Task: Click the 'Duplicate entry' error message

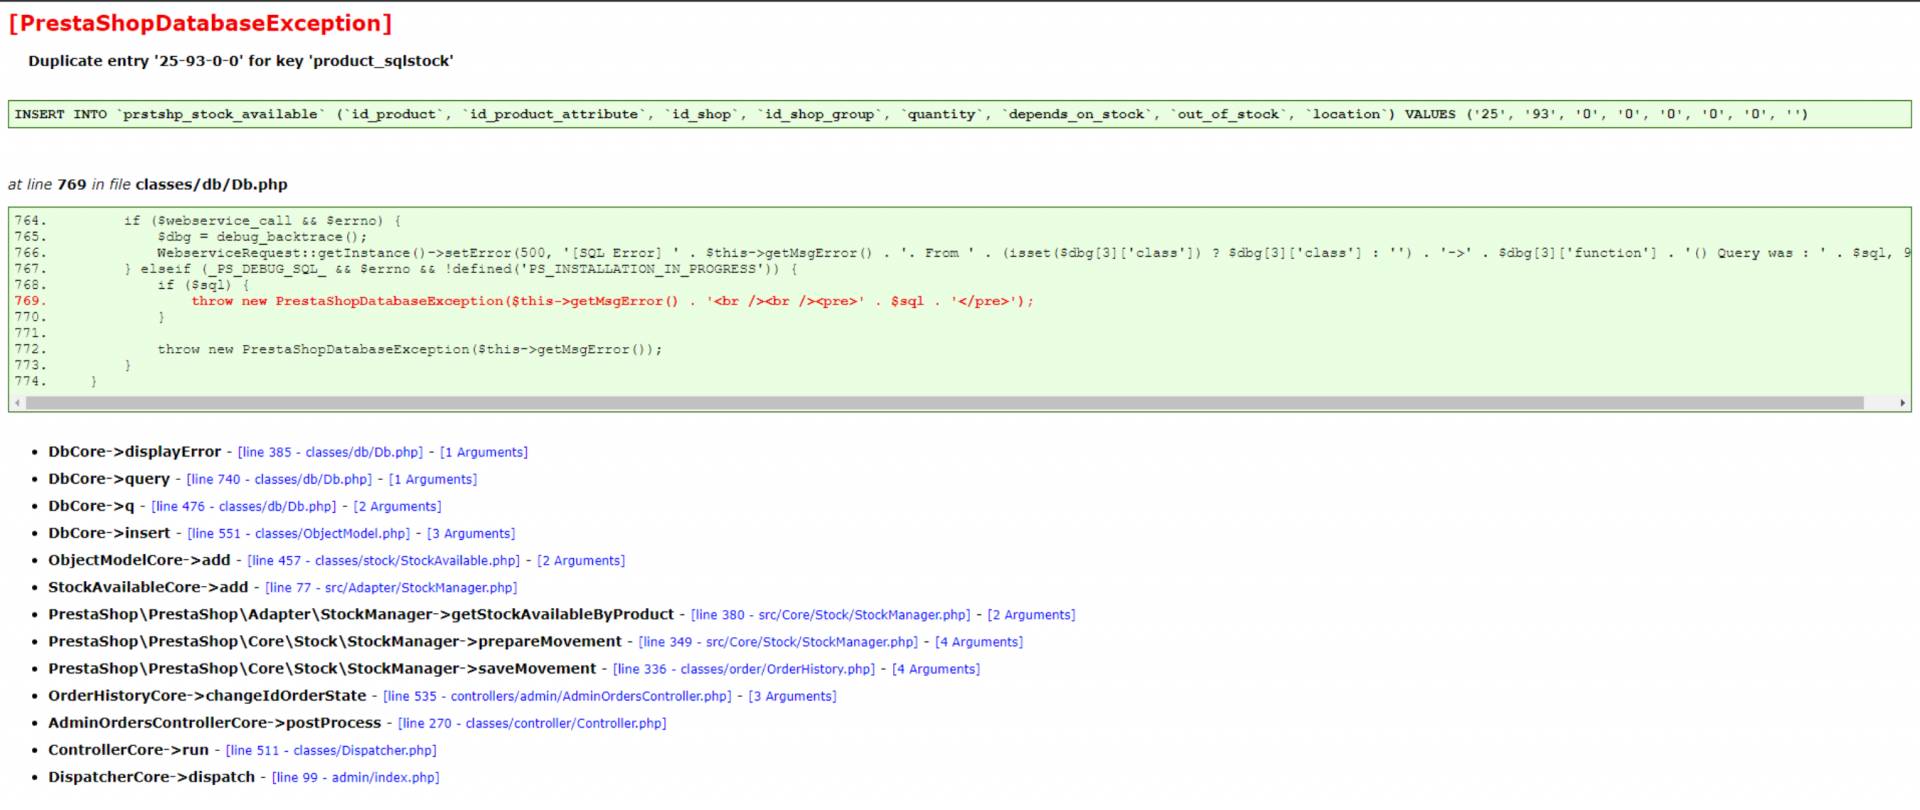Action: point(241,61)
